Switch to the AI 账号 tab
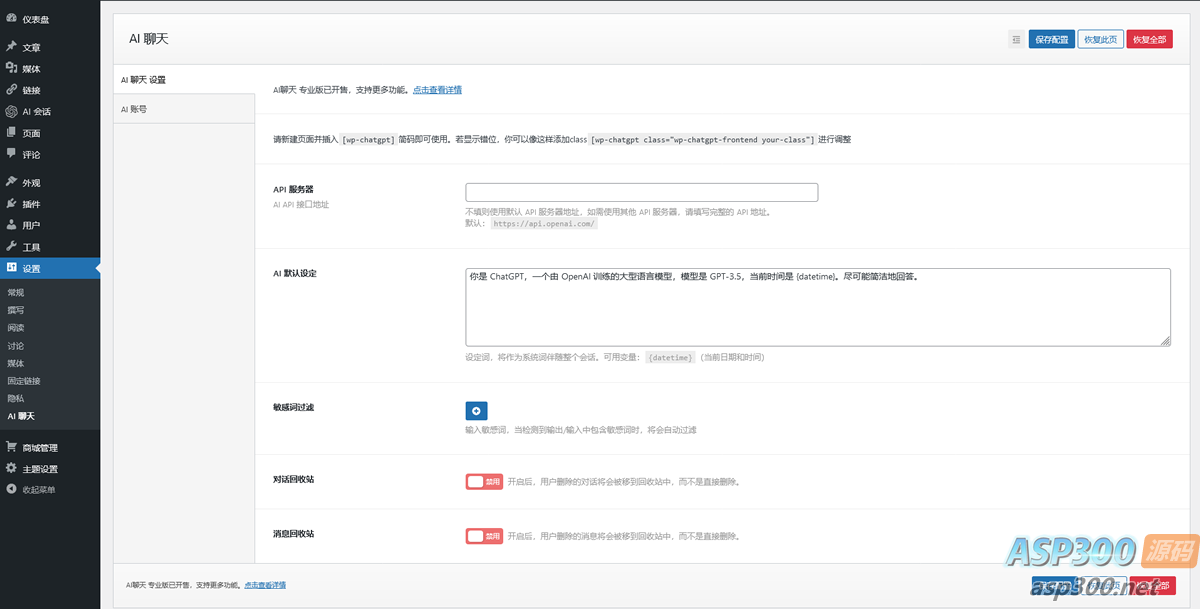The width and height of the screenshot is (1200, 609). (x=134, y=109)
